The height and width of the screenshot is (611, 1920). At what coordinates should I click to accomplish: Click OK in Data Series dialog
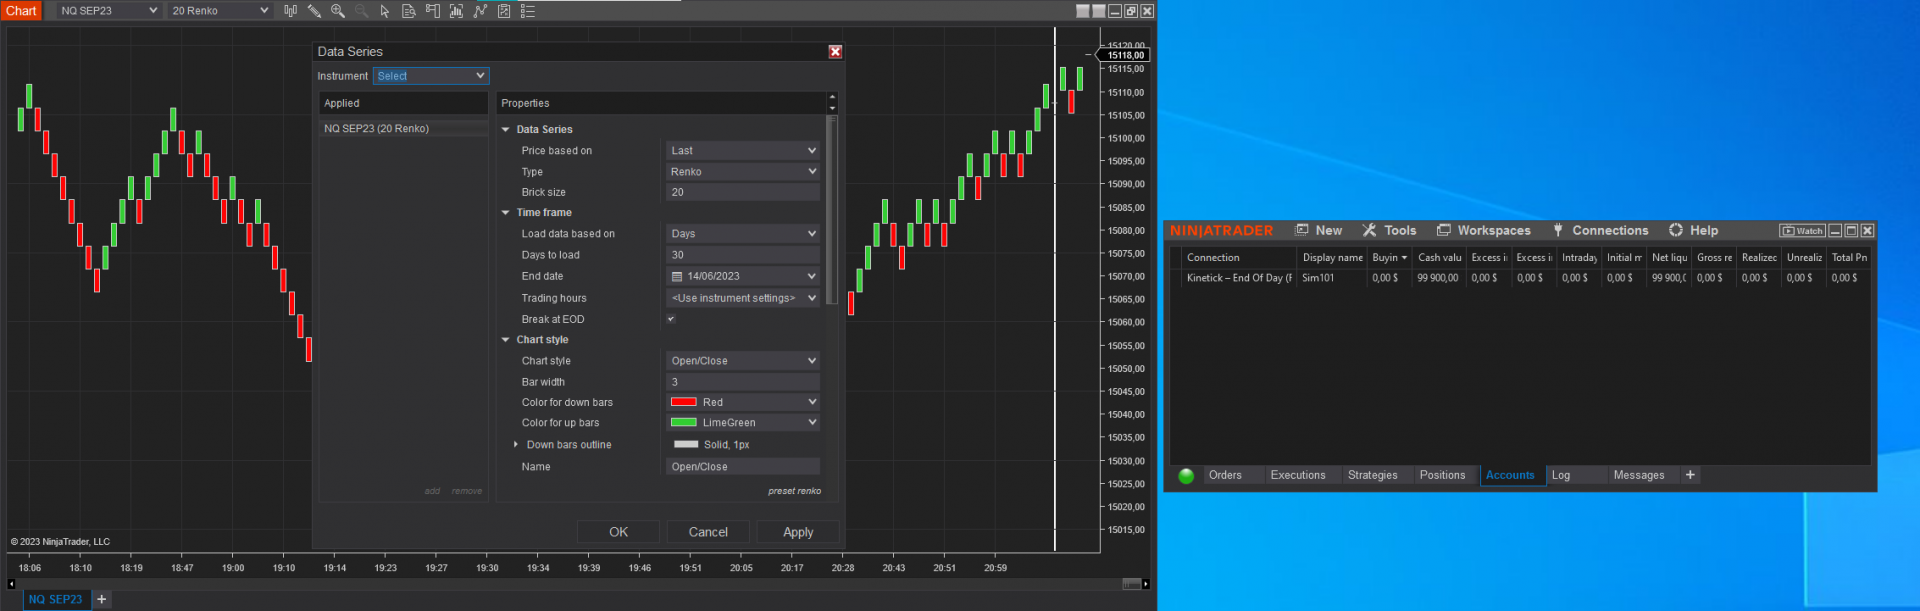[x=618, y=533]
